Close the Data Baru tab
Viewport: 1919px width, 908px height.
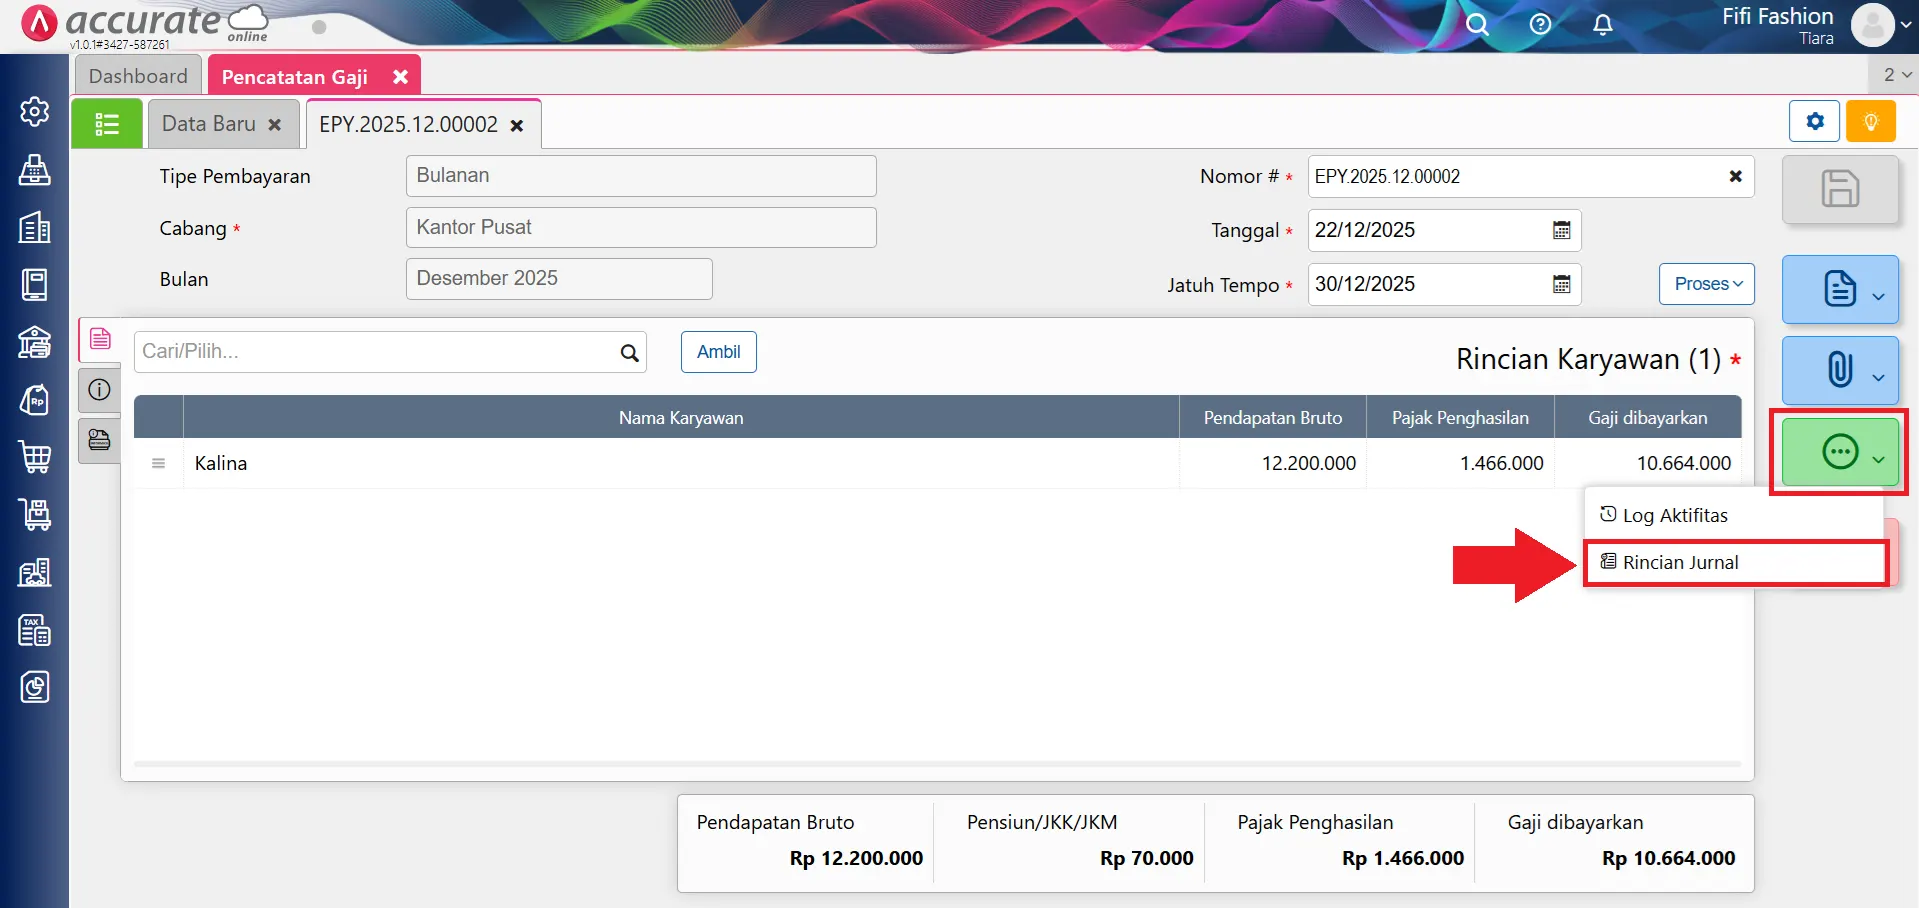point(275,125)
